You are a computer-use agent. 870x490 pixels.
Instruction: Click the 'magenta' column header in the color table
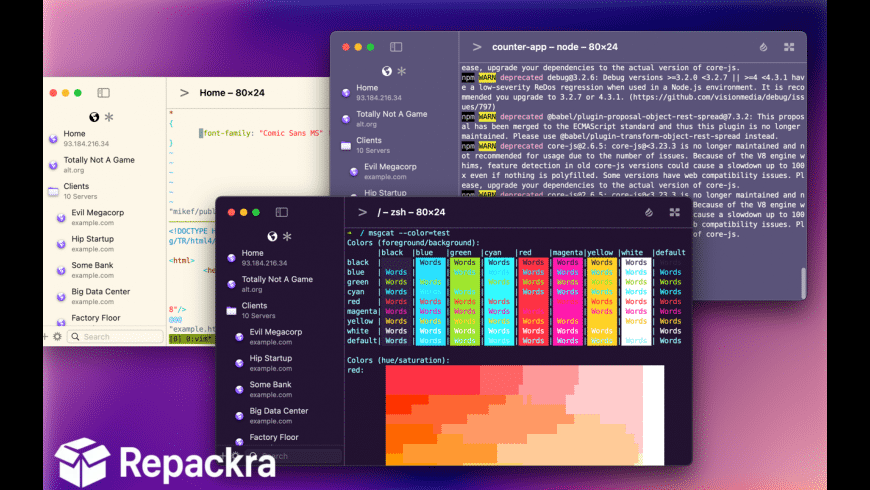click(x=567, y=252)
